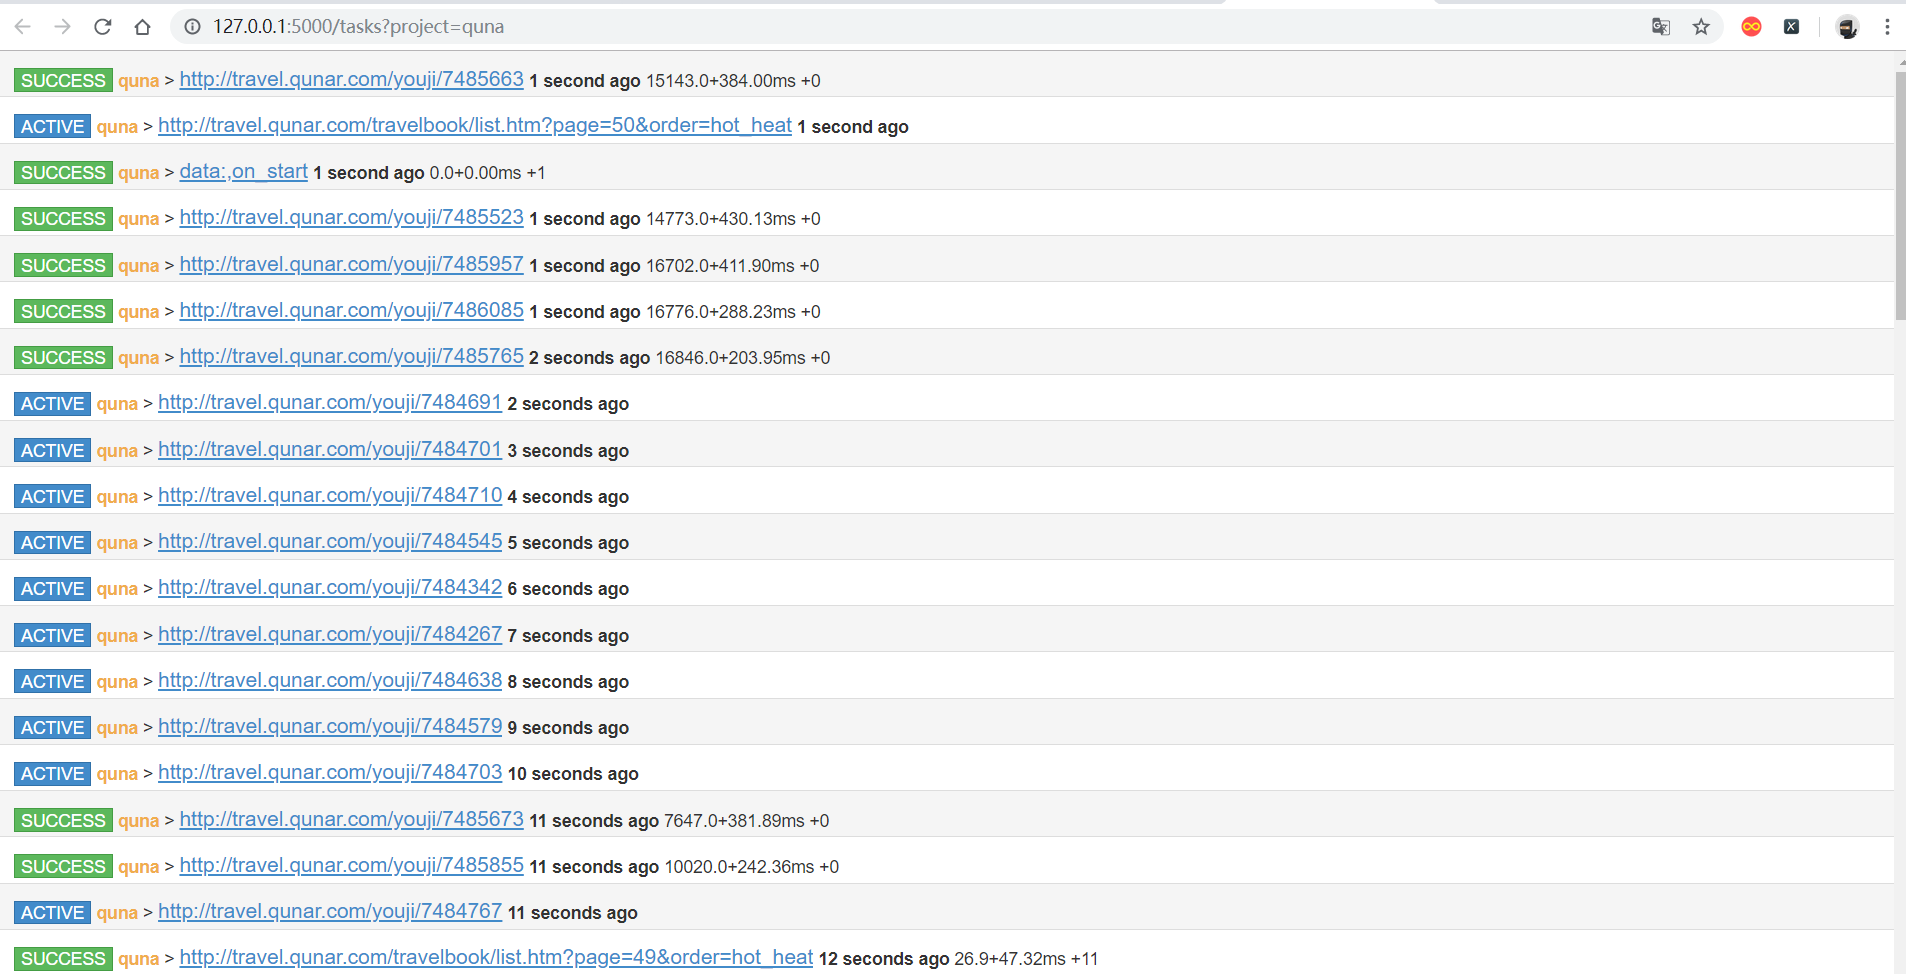
Task: Open youji/7484703 task link
Action: pyautogui.click(x=330, y=772)
